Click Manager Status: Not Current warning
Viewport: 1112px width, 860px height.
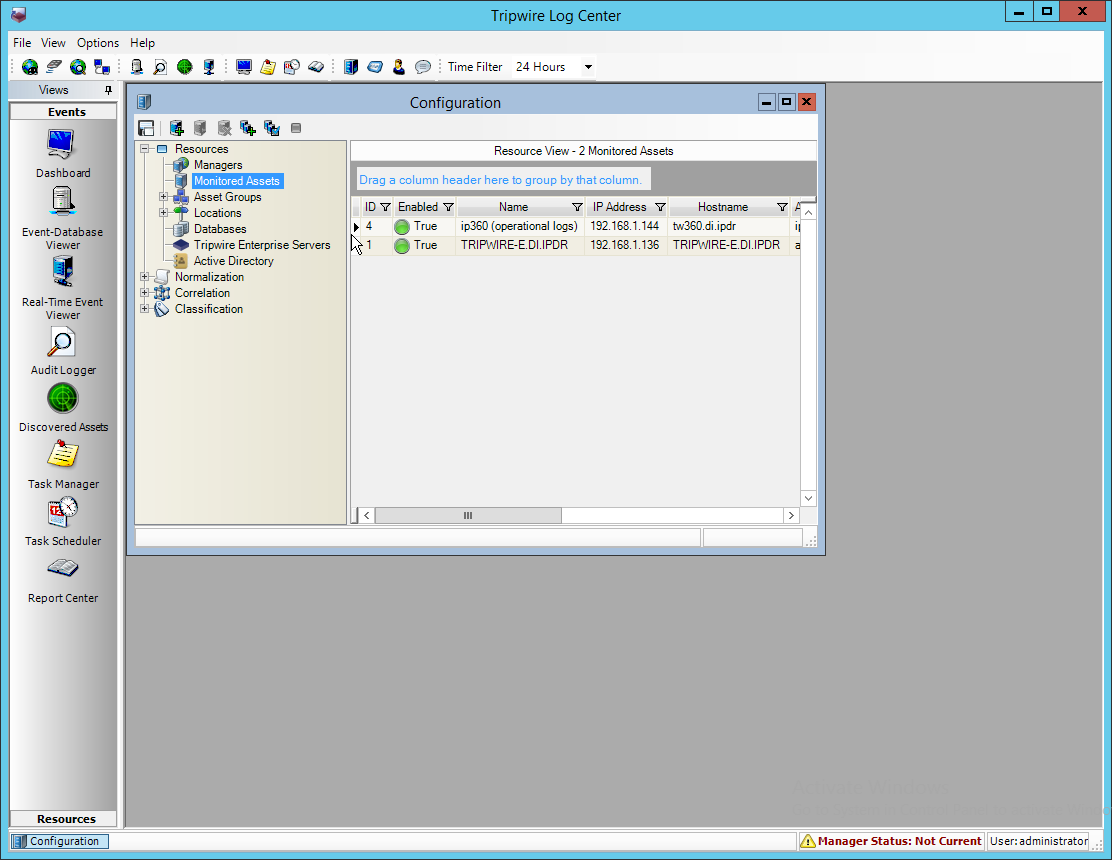click(891, 841)
